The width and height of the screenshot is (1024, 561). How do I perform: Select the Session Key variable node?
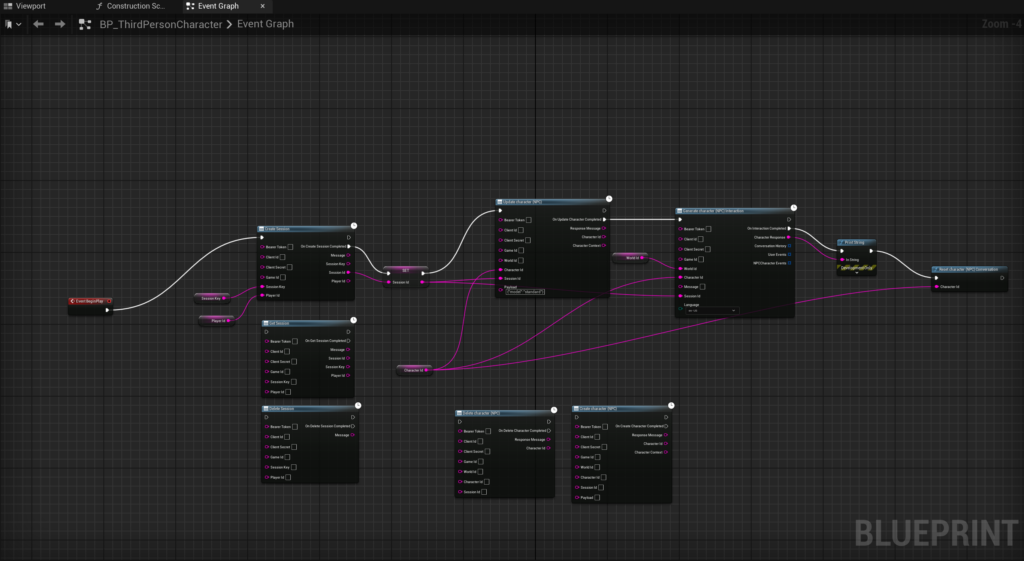click(x=212, y=298)
